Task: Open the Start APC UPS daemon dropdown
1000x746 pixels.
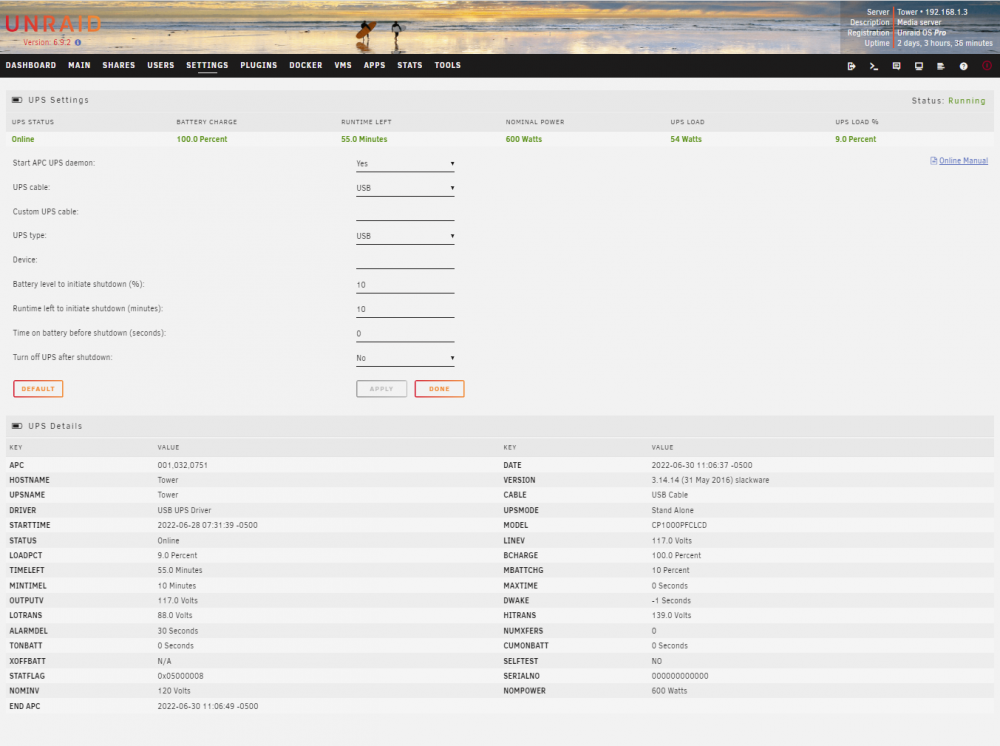Action: pyautogui.click(x=405, y=164)
